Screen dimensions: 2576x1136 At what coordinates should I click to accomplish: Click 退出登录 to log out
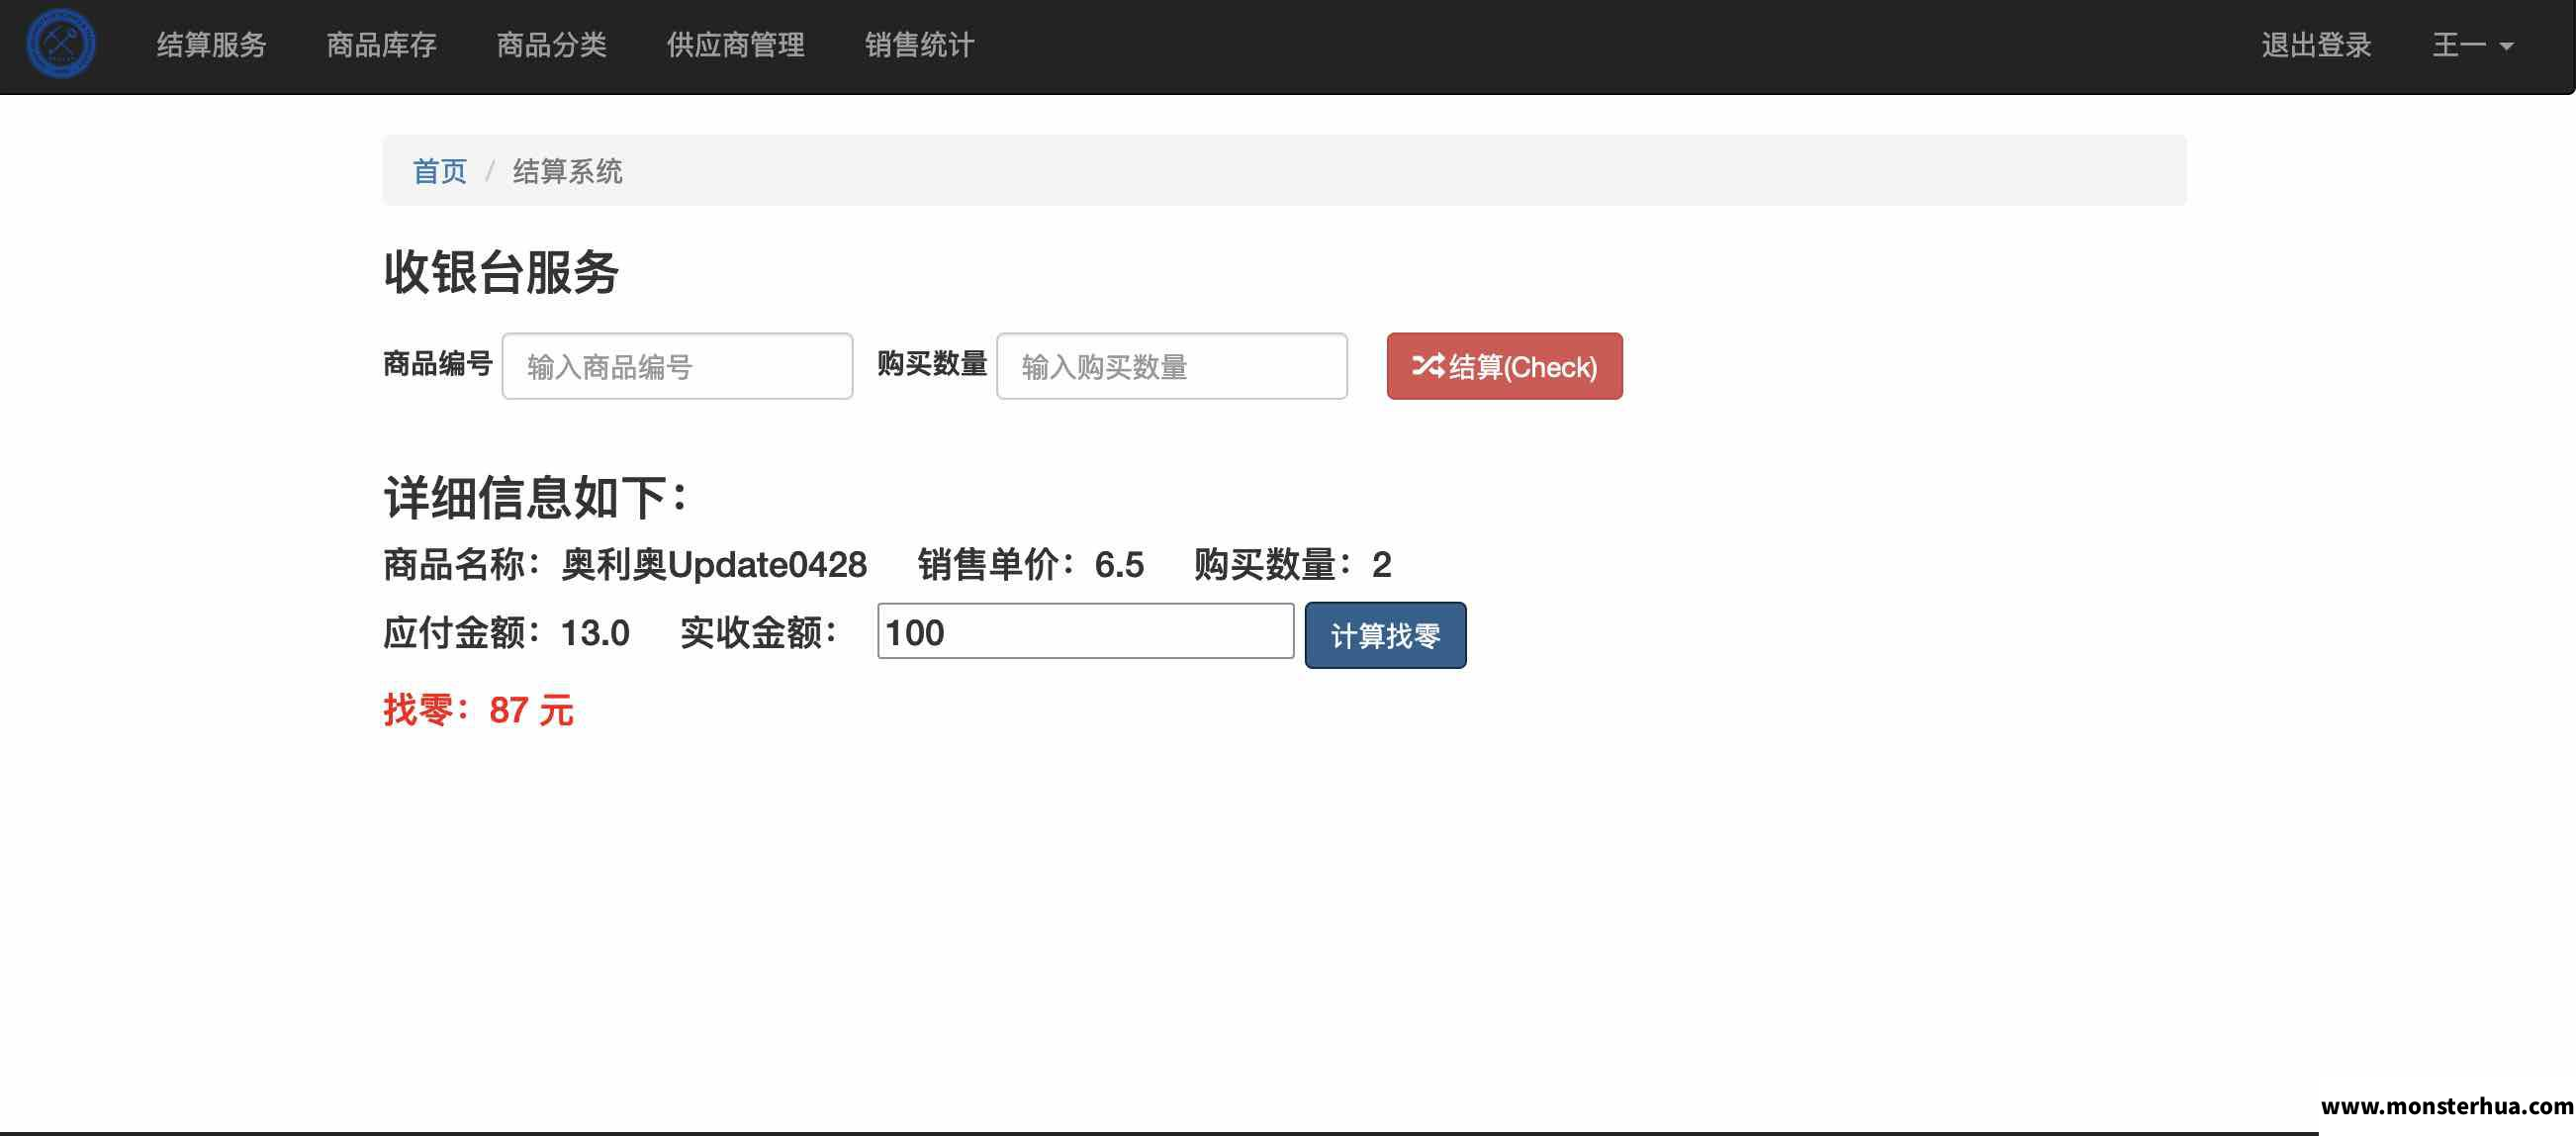(2316, 45)
